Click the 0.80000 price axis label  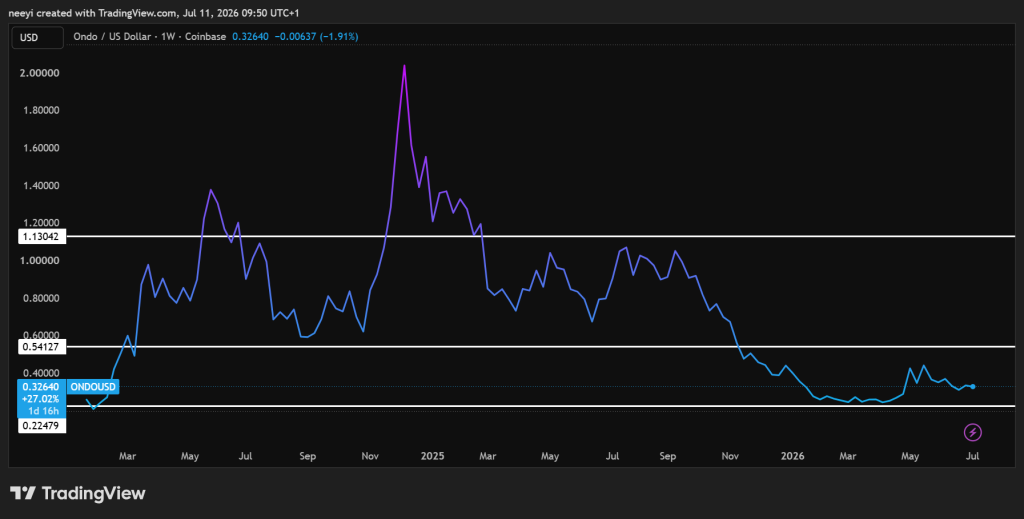40,299
